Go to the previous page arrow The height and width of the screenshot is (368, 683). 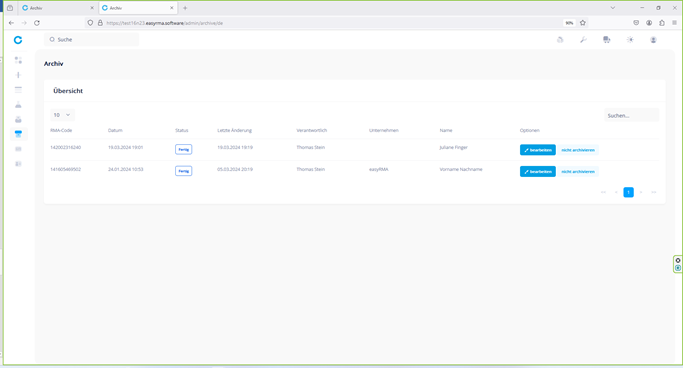click(x=616, y=192)
